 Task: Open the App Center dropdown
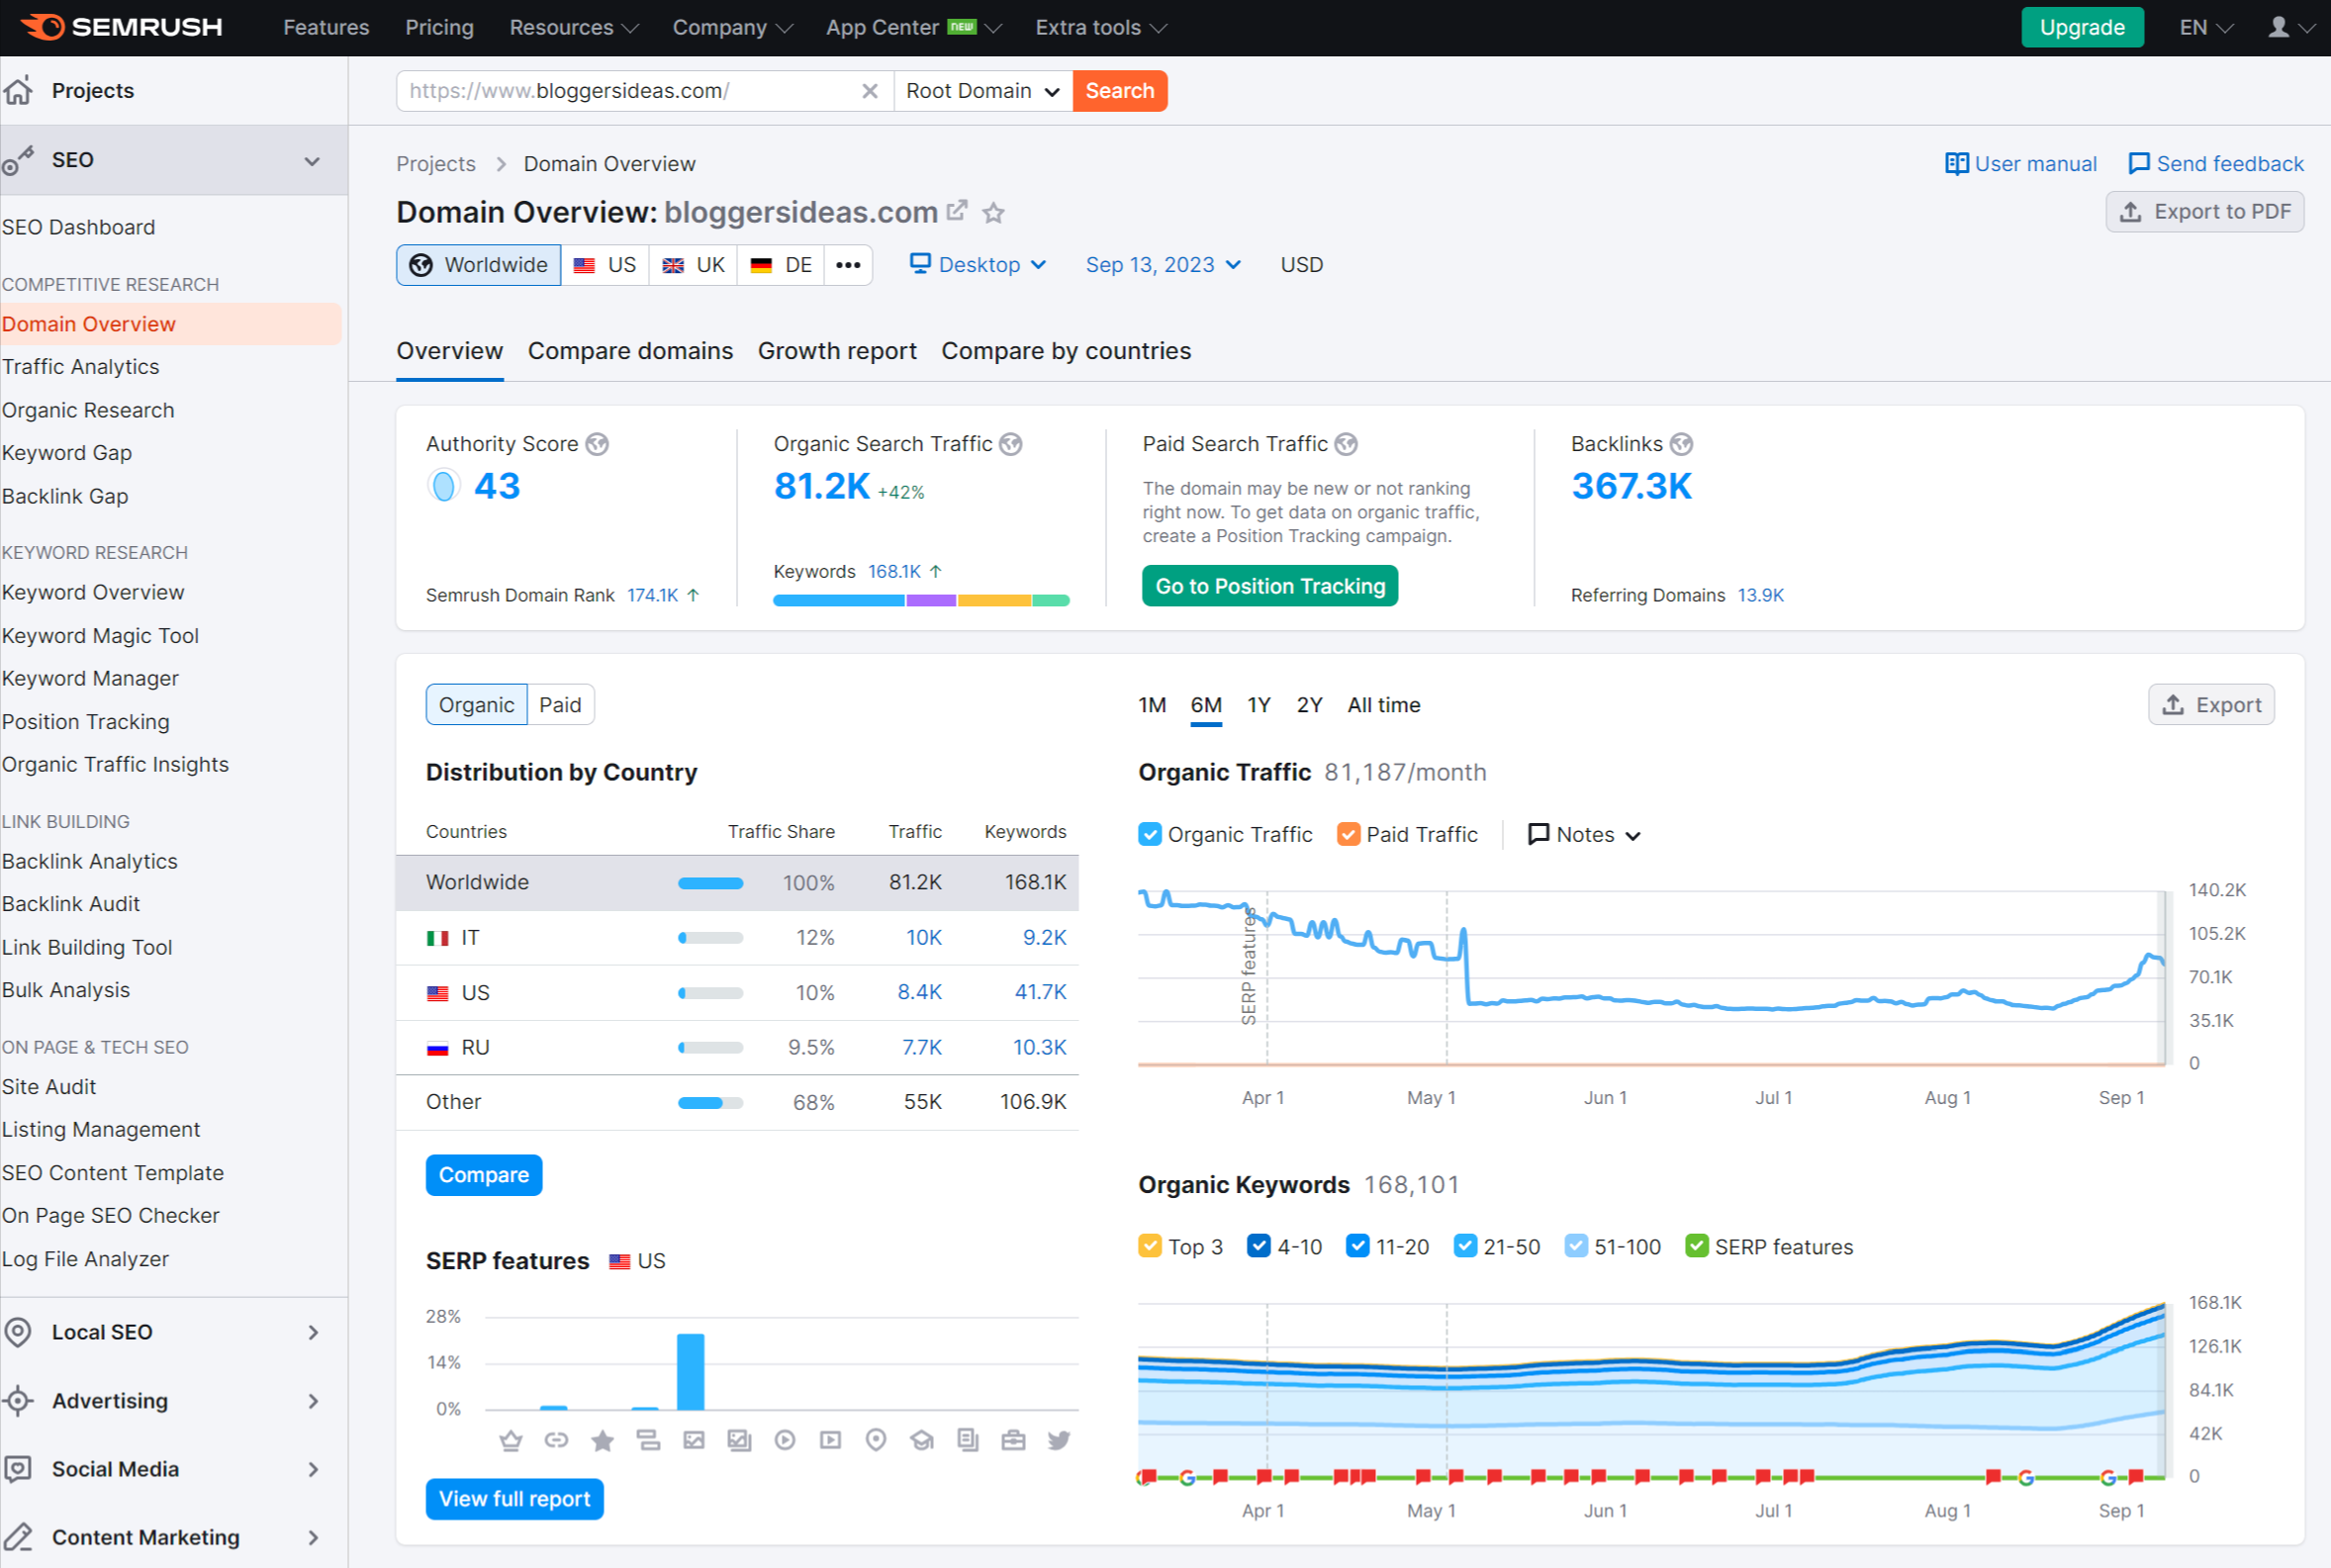tap(913, 27)
